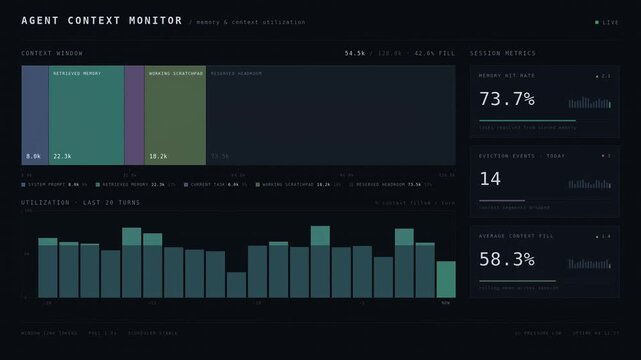
Task: Click the Retrieved Memory legend swatch
Action: click(98, 185)
